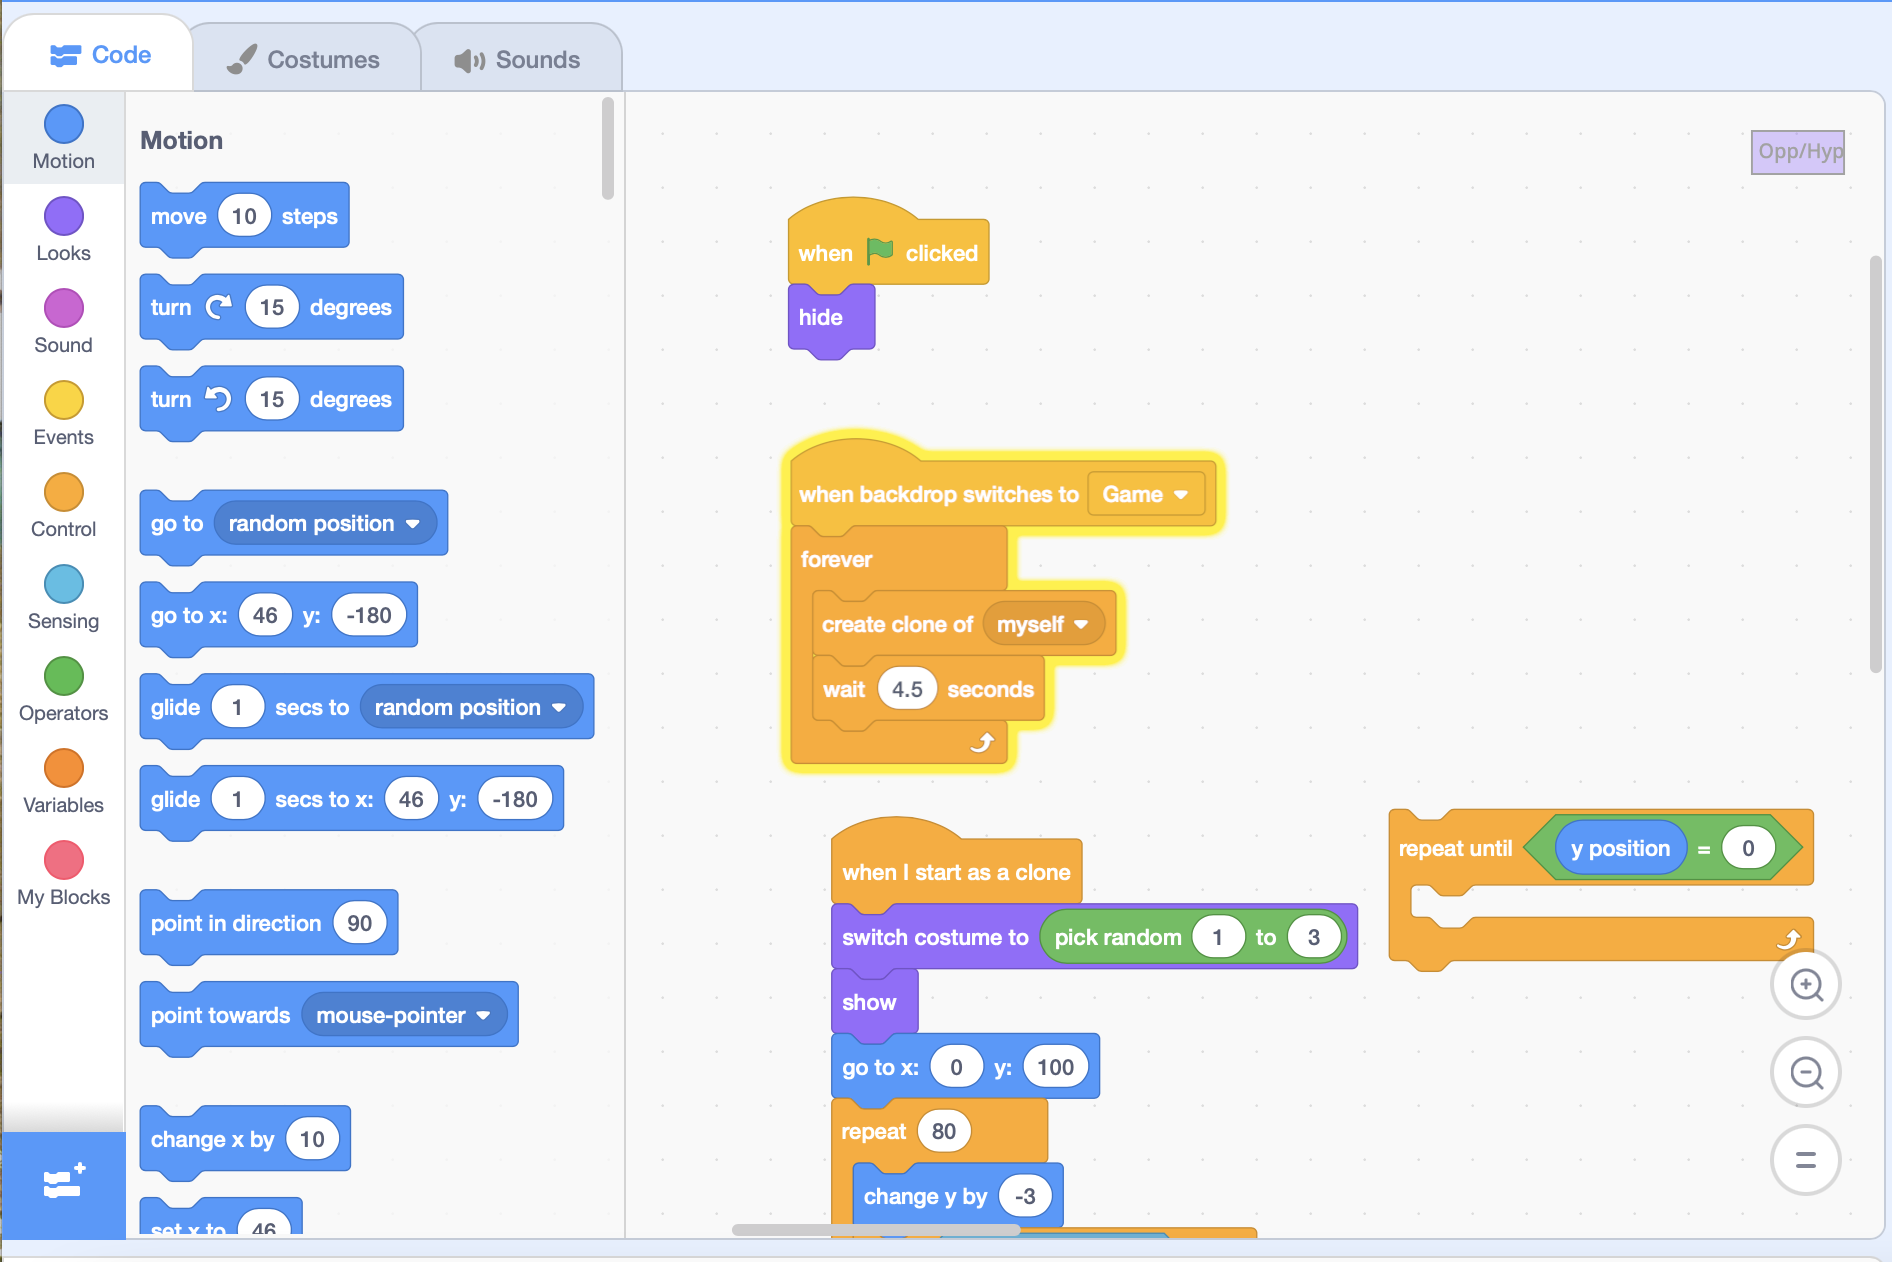Click the 'move 10 steps' value field
The image size is (1892, 1262).
pos(244,216)
